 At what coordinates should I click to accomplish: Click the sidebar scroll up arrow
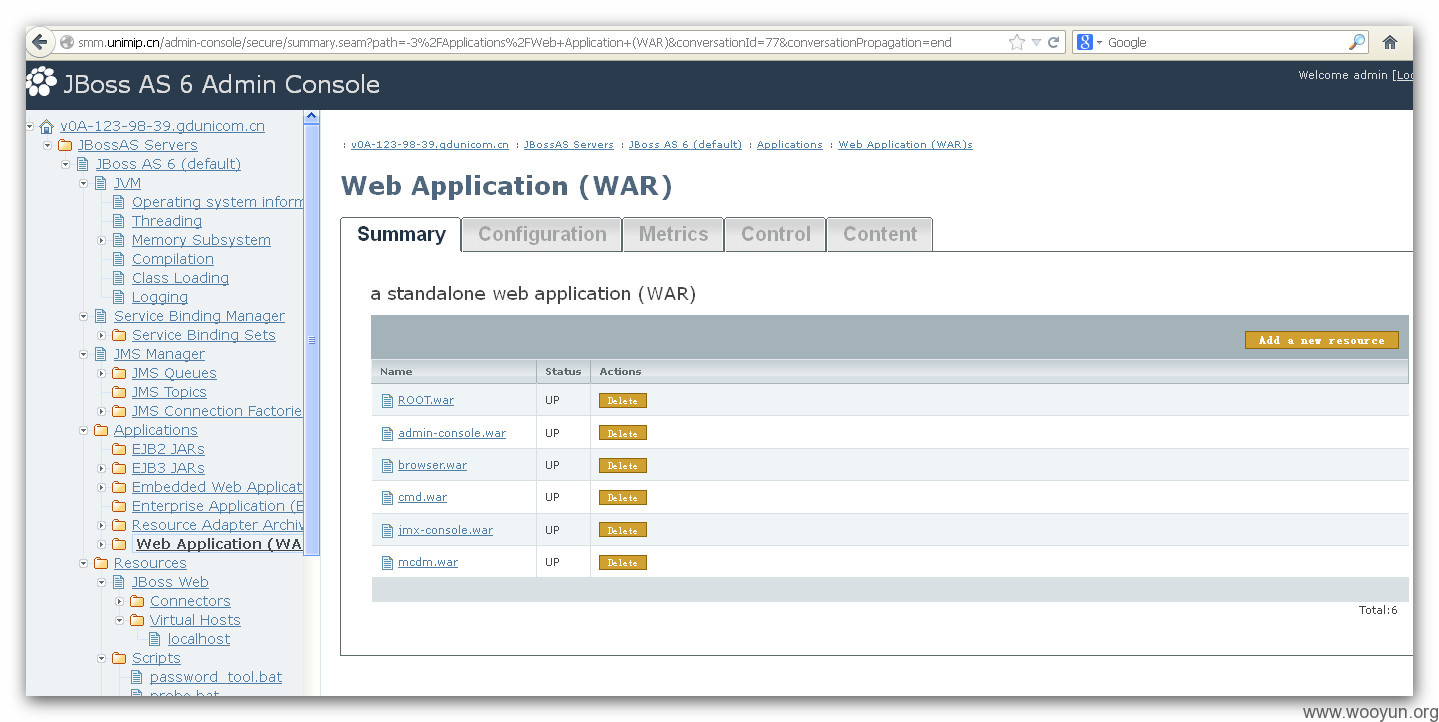(x=311, y=117)
